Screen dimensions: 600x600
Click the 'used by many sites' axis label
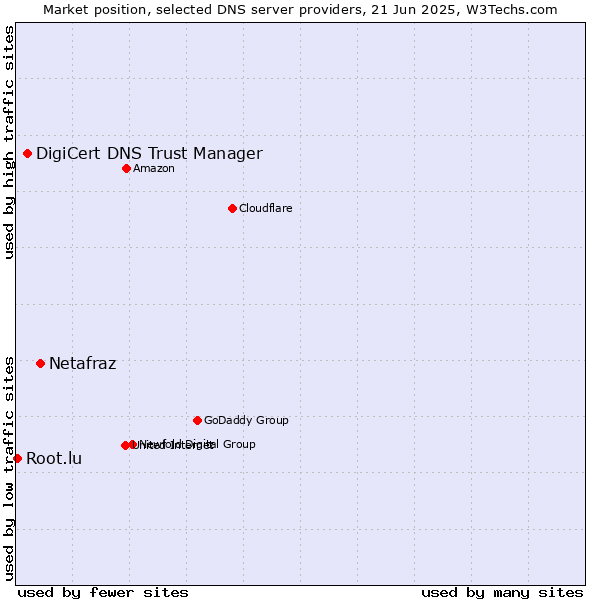point(502,593)
